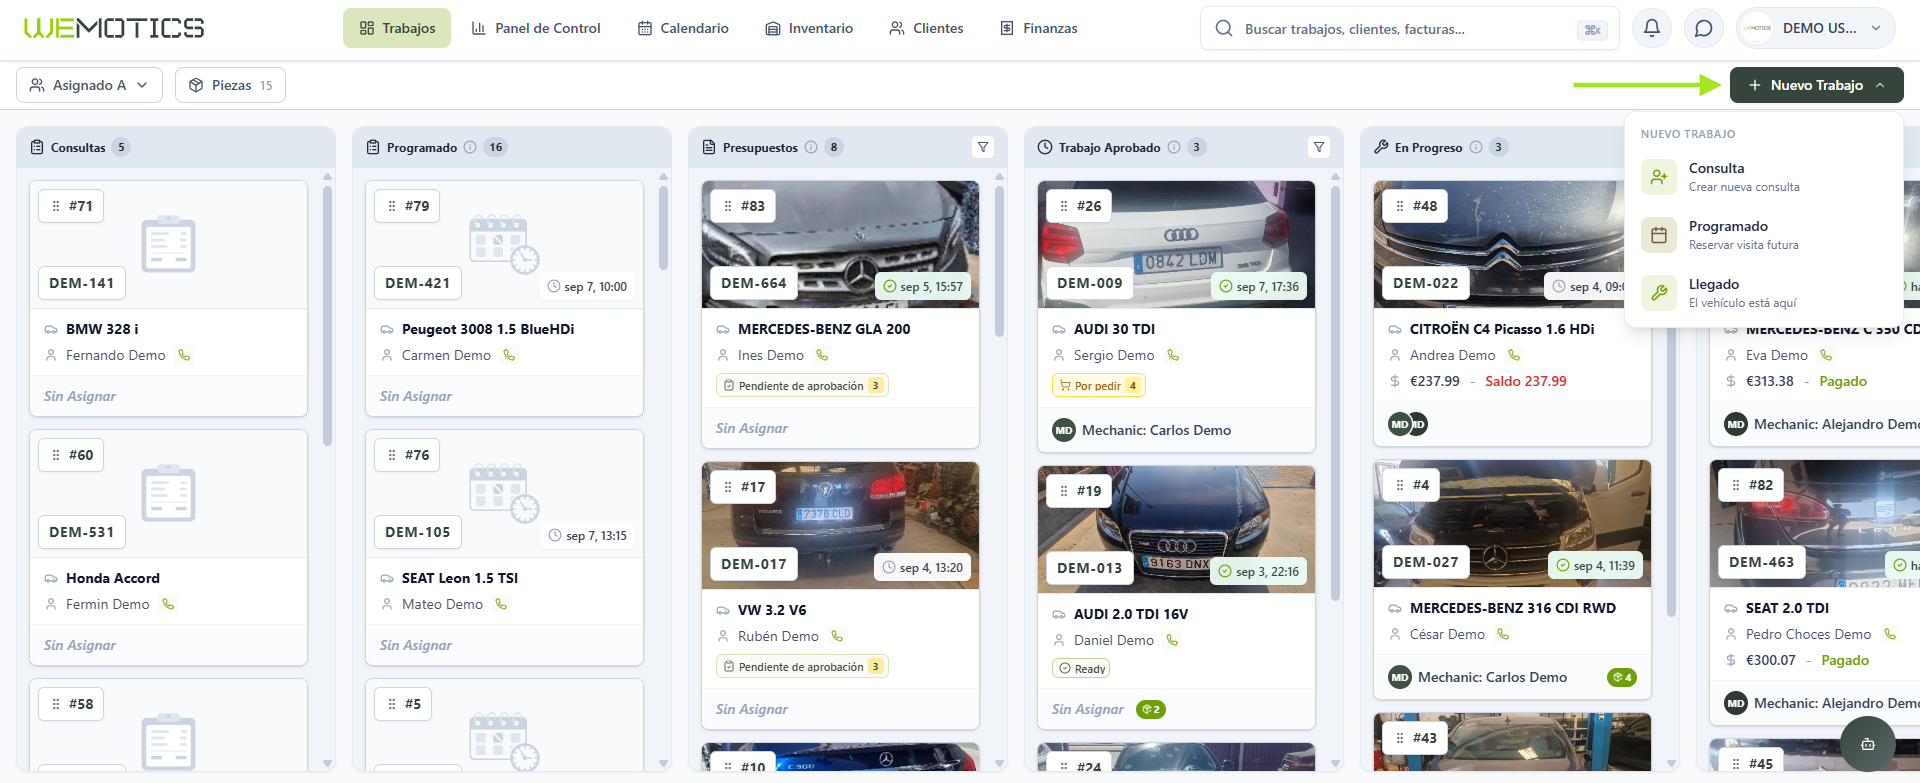
Task: Open the MERCEDES-BENZ GLA 200 car photo
Action: tap(840, 244)
